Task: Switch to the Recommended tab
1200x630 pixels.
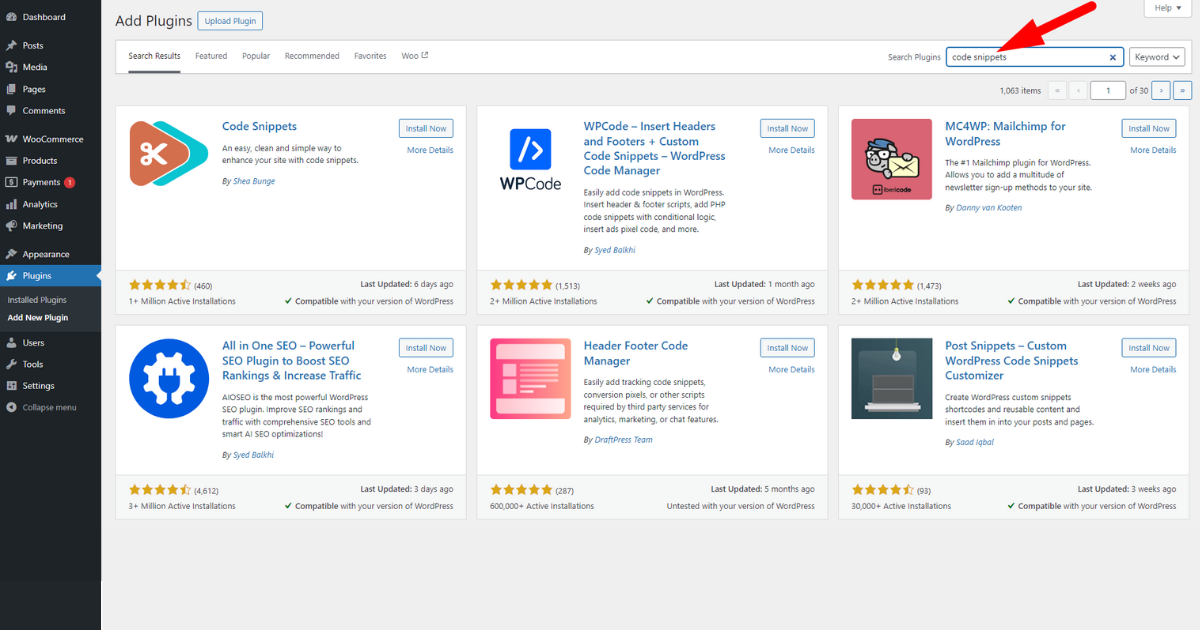Action: click(312, 56)
